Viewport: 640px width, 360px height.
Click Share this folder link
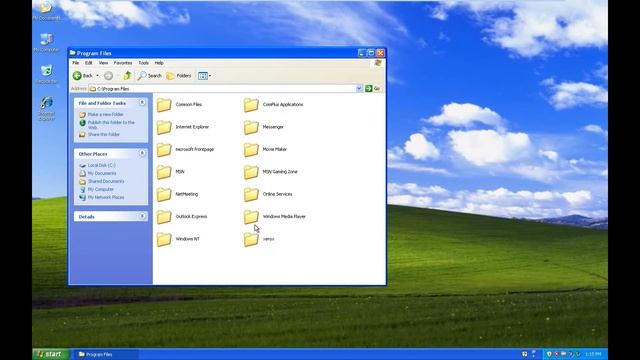tap(104, 134)
